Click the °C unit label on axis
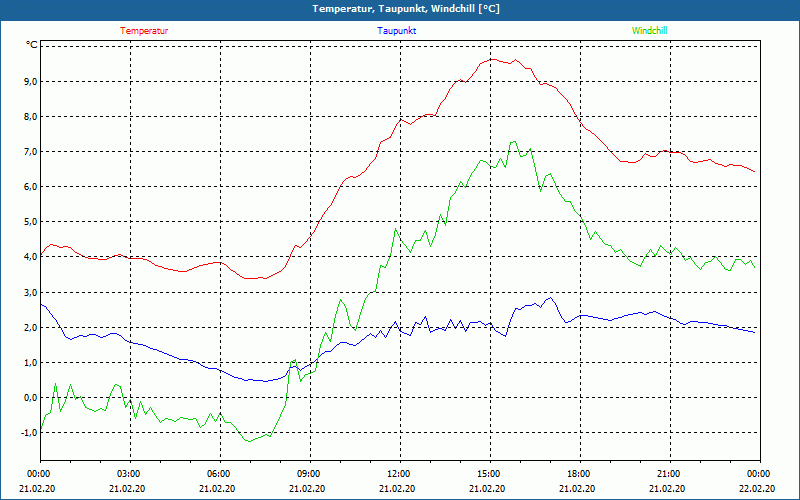The width and height of the screenshot is (800, 500). point(32,45)
